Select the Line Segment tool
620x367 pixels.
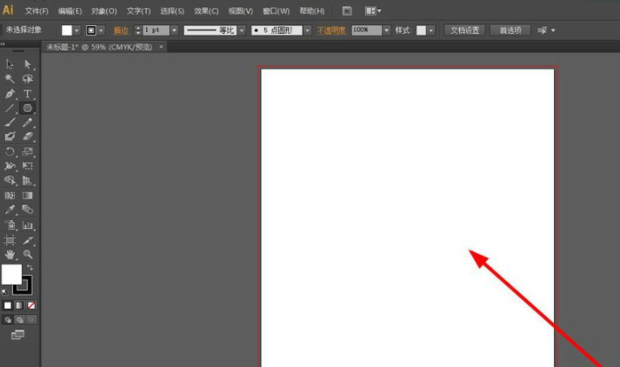pos(10,108)
